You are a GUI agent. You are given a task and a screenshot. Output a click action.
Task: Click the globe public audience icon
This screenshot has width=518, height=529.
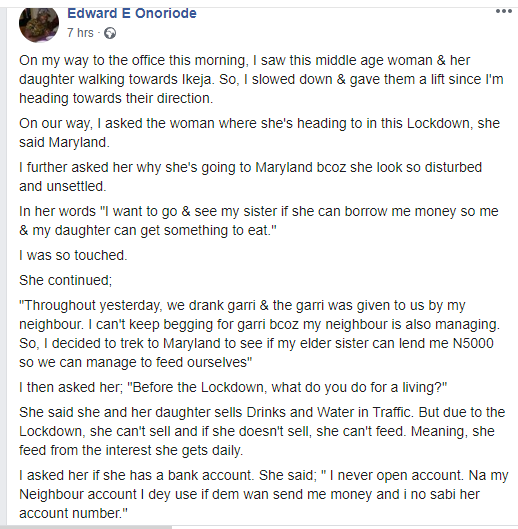click(110, 33)
